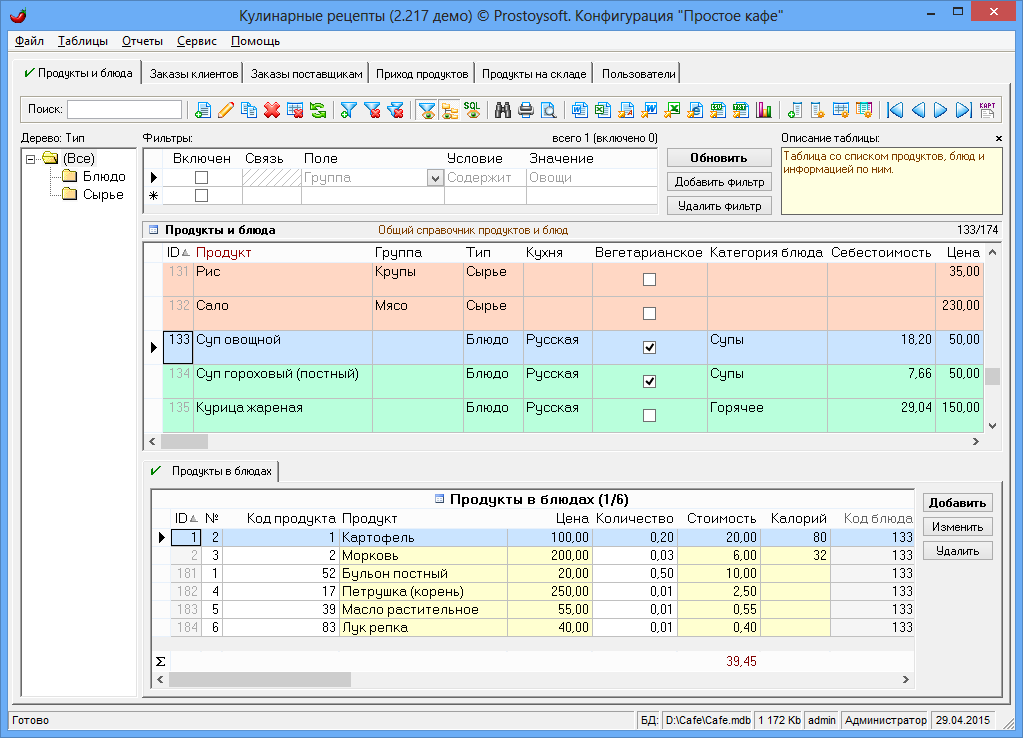Viewport: 1023px width, 738px height.
Task: Click the red X delete record icon
Action: click(x=271, y=110)
